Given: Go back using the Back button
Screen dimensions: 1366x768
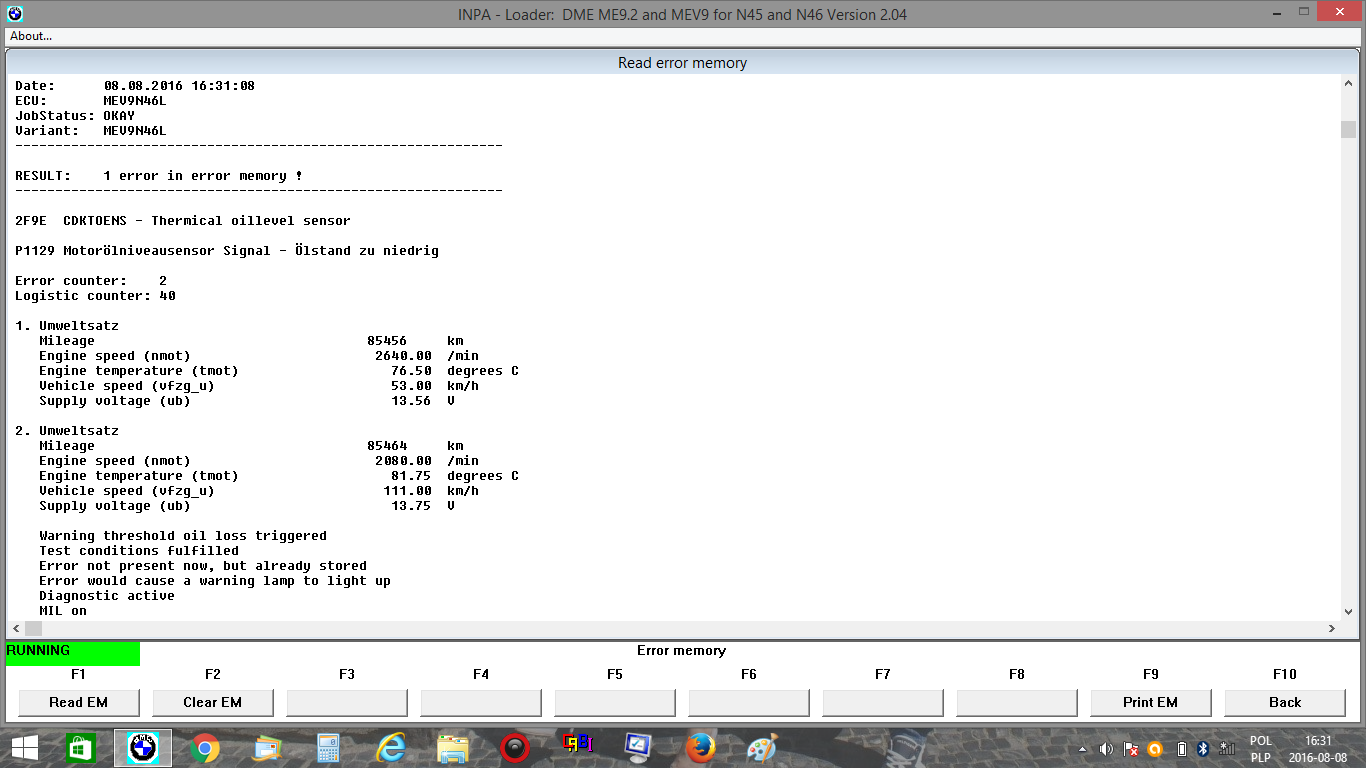Looking at the screenshot, I should [1284, 702].
